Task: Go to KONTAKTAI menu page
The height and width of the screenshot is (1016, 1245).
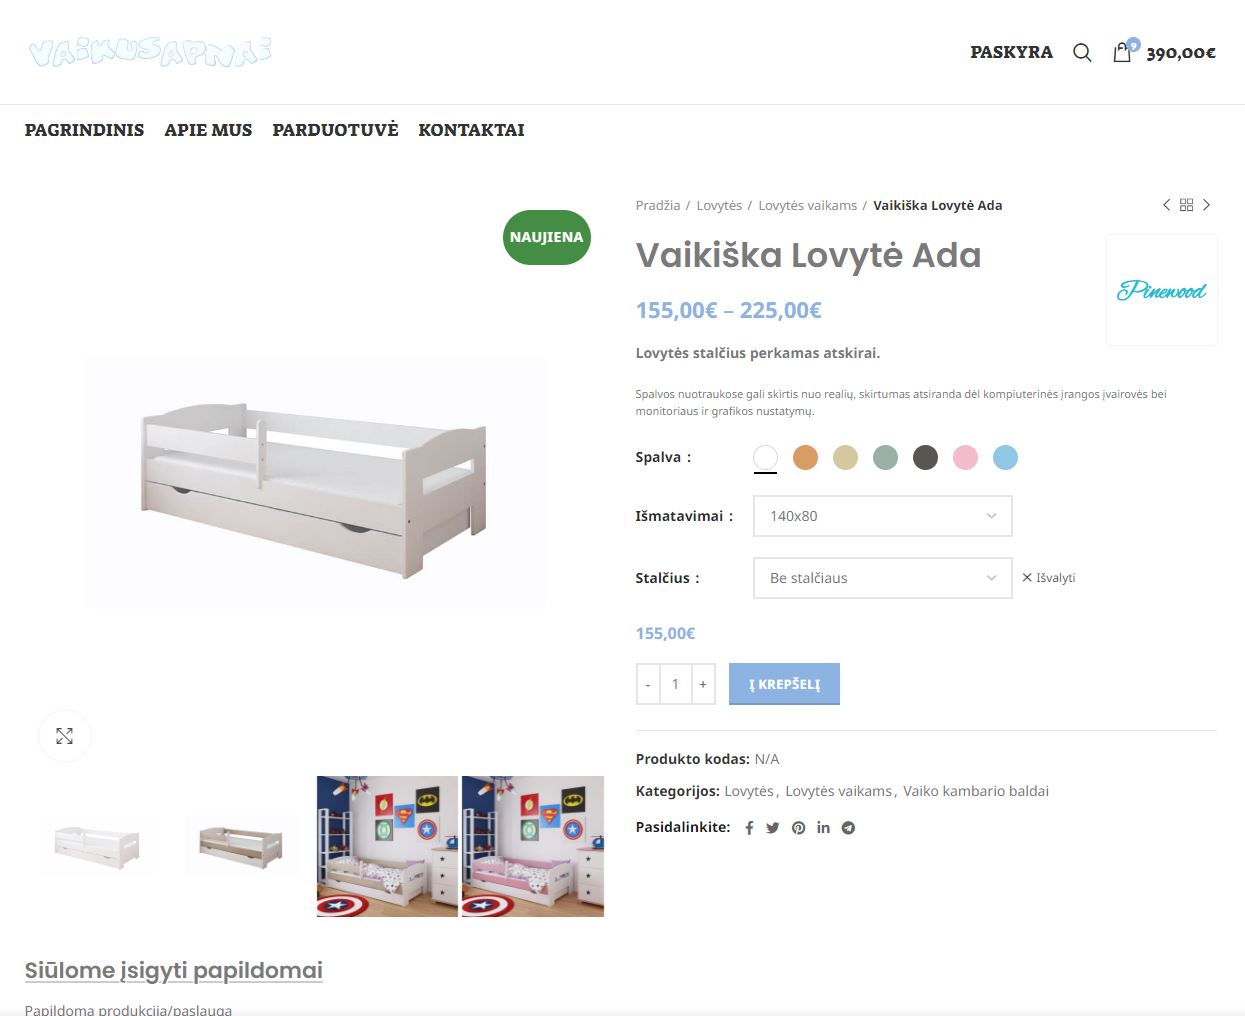Action: [x=471, y=130]
